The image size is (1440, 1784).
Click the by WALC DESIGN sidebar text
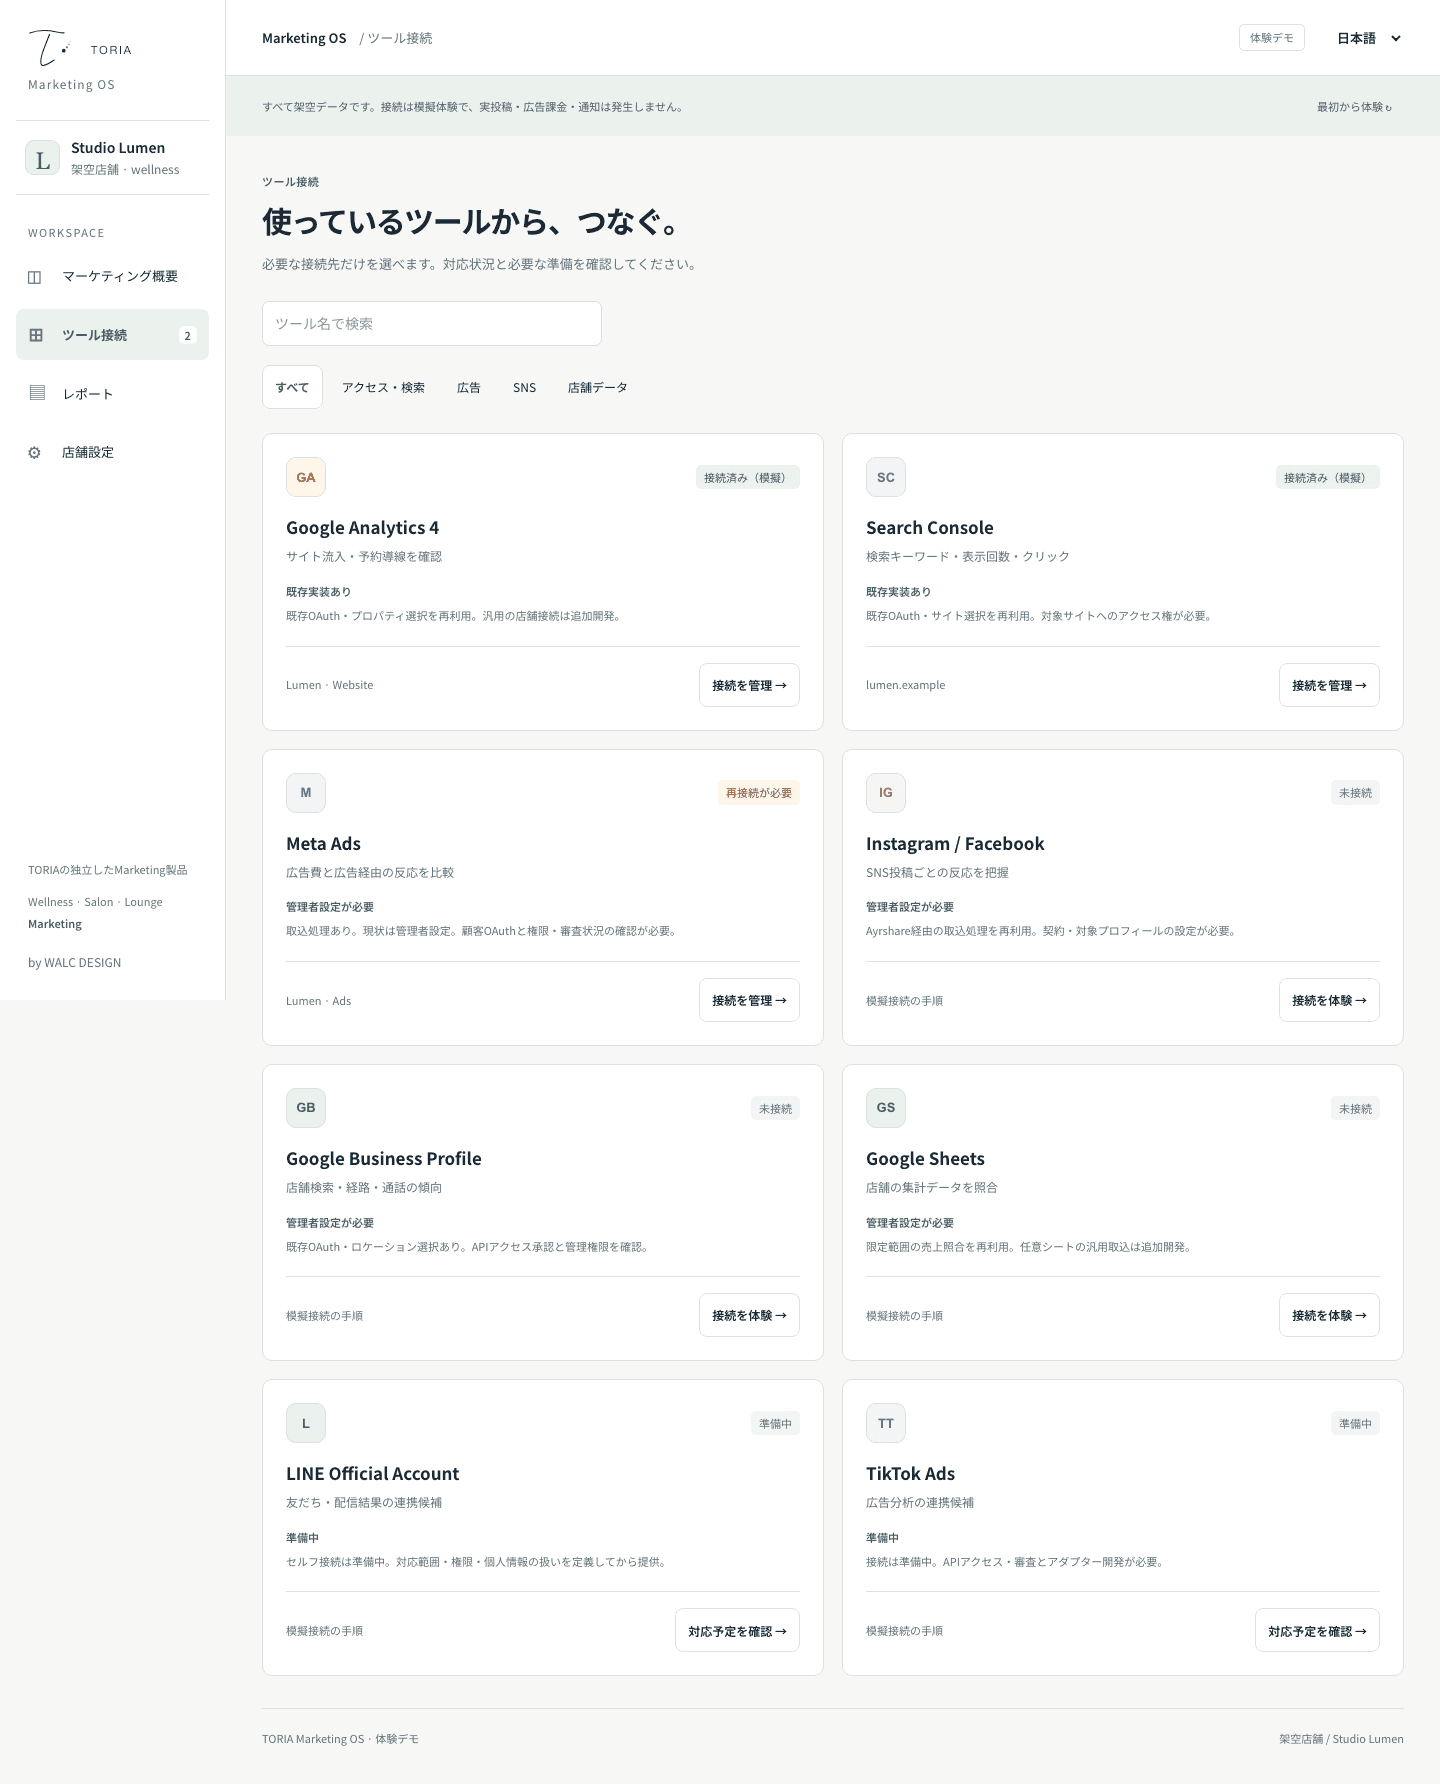[x=74, y=963]
